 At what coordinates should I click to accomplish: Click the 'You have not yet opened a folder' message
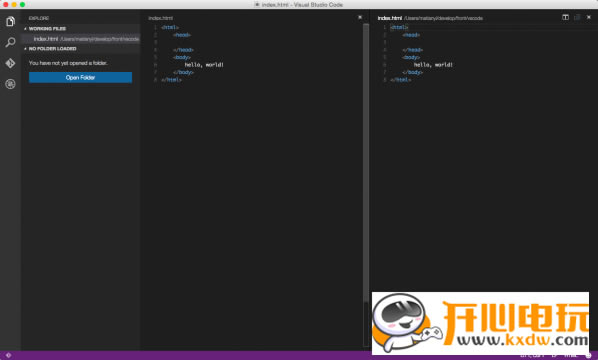pos(68,63)
